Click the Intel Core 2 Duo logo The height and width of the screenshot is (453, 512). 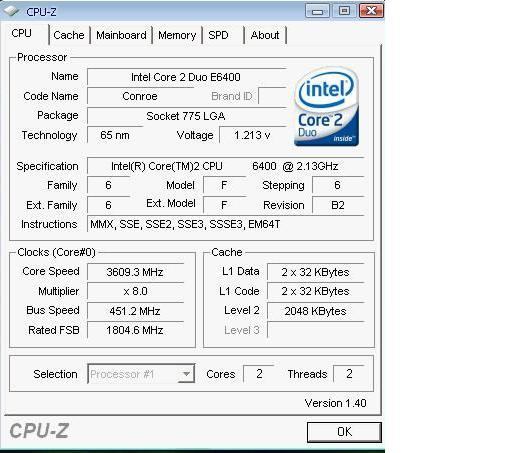point(327,107)
